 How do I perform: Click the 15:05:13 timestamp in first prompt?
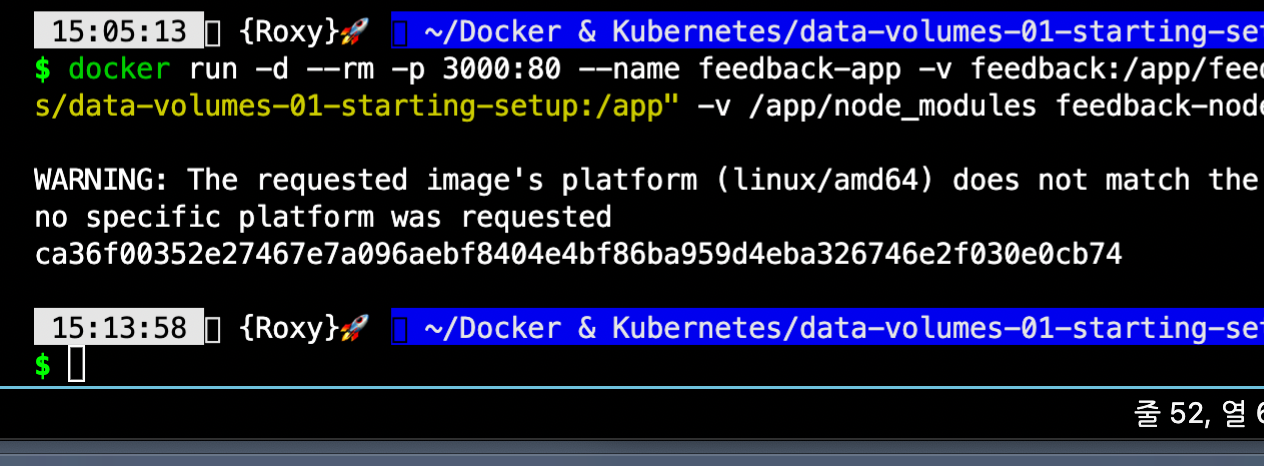pos(119,32)
